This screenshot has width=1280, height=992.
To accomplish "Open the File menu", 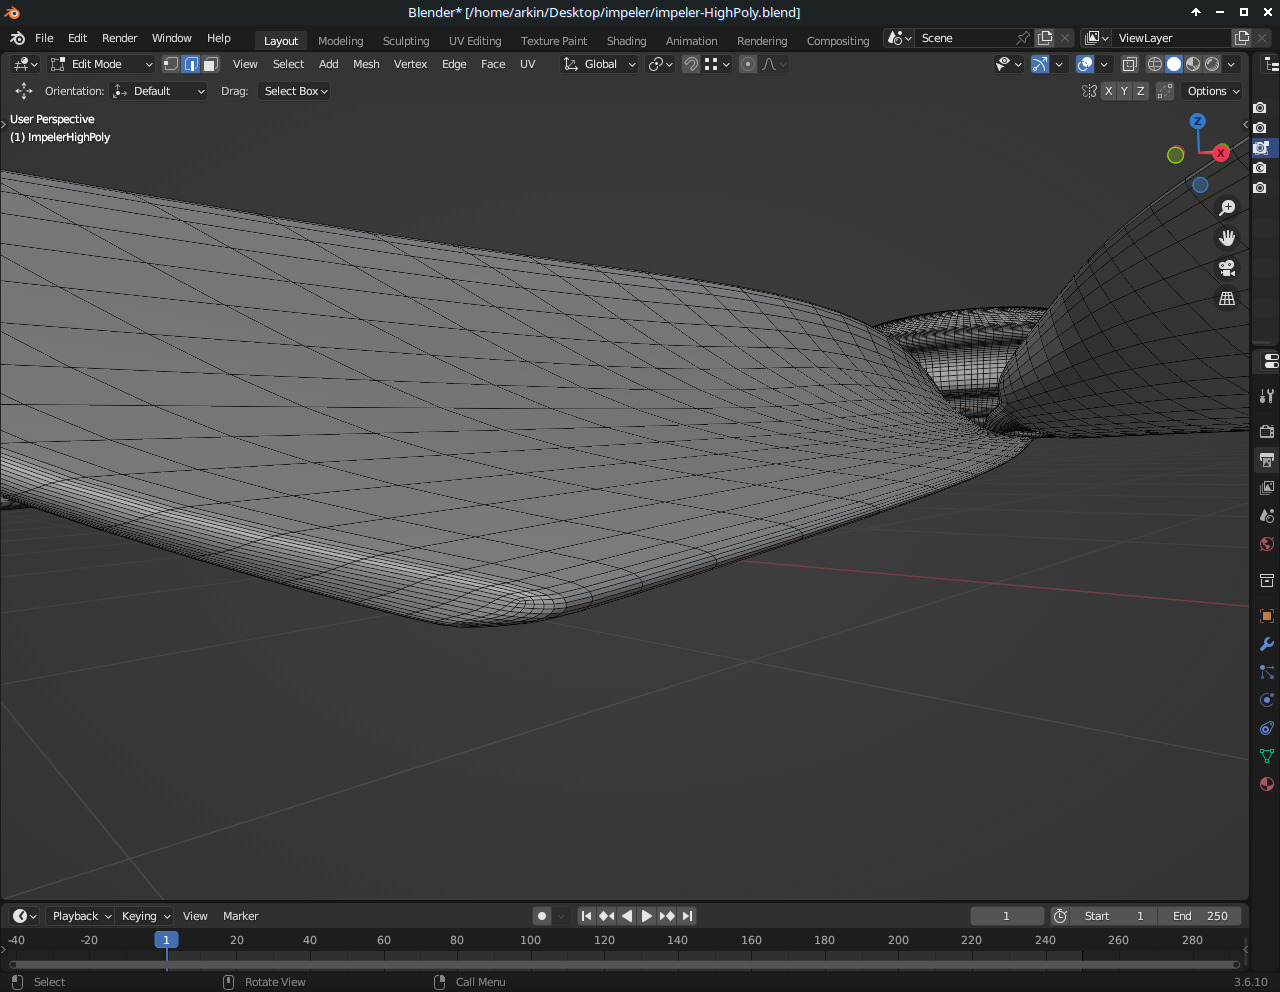I will [44, 38].
